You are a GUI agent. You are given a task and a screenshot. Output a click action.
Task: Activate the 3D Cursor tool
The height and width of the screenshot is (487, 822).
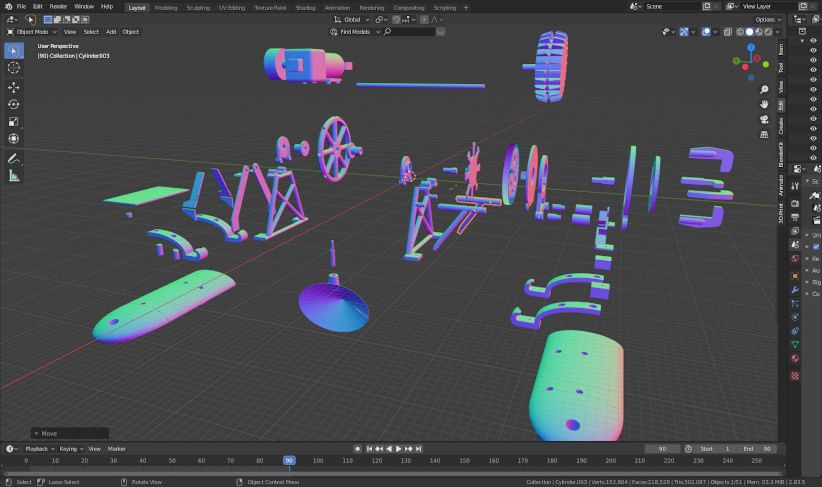pos(14,68)
